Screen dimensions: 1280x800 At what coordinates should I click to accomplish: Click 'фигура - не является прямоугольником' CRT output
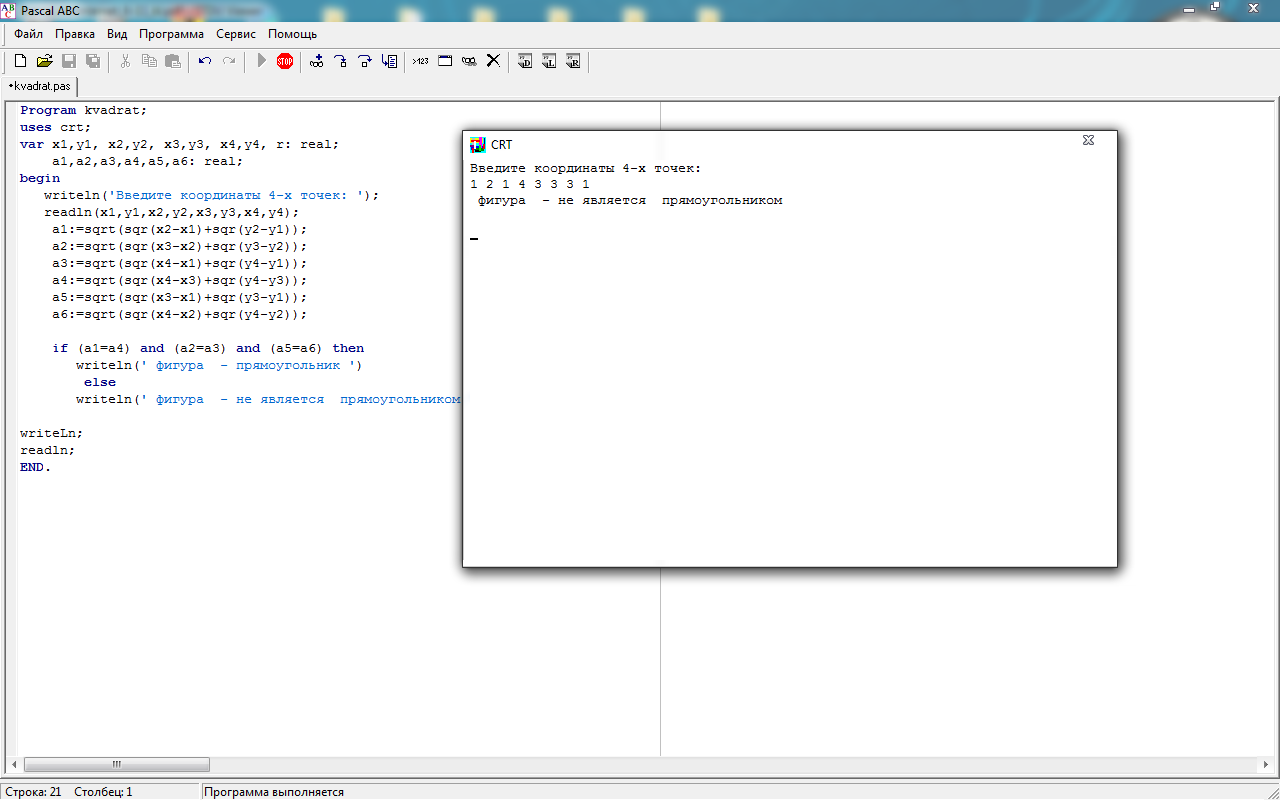coord(630,200)
